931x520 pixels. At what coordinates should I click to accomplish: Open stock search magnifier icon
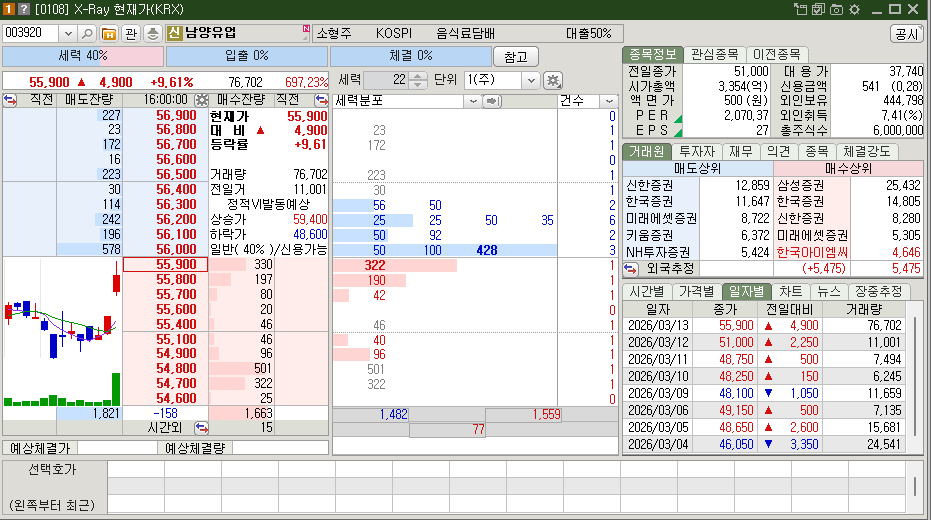coord(87,33)
